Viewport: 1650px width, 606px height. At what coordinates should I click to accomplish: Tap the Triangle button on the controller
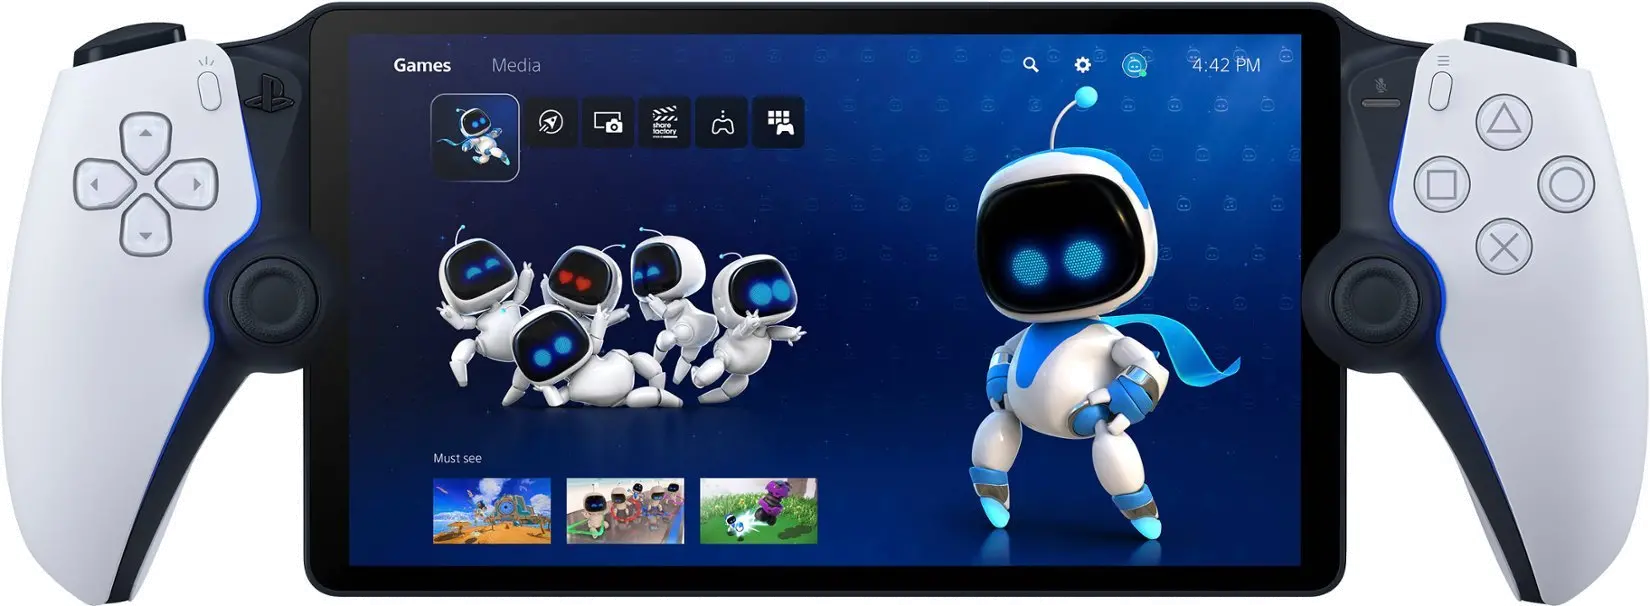(1502, 122)
